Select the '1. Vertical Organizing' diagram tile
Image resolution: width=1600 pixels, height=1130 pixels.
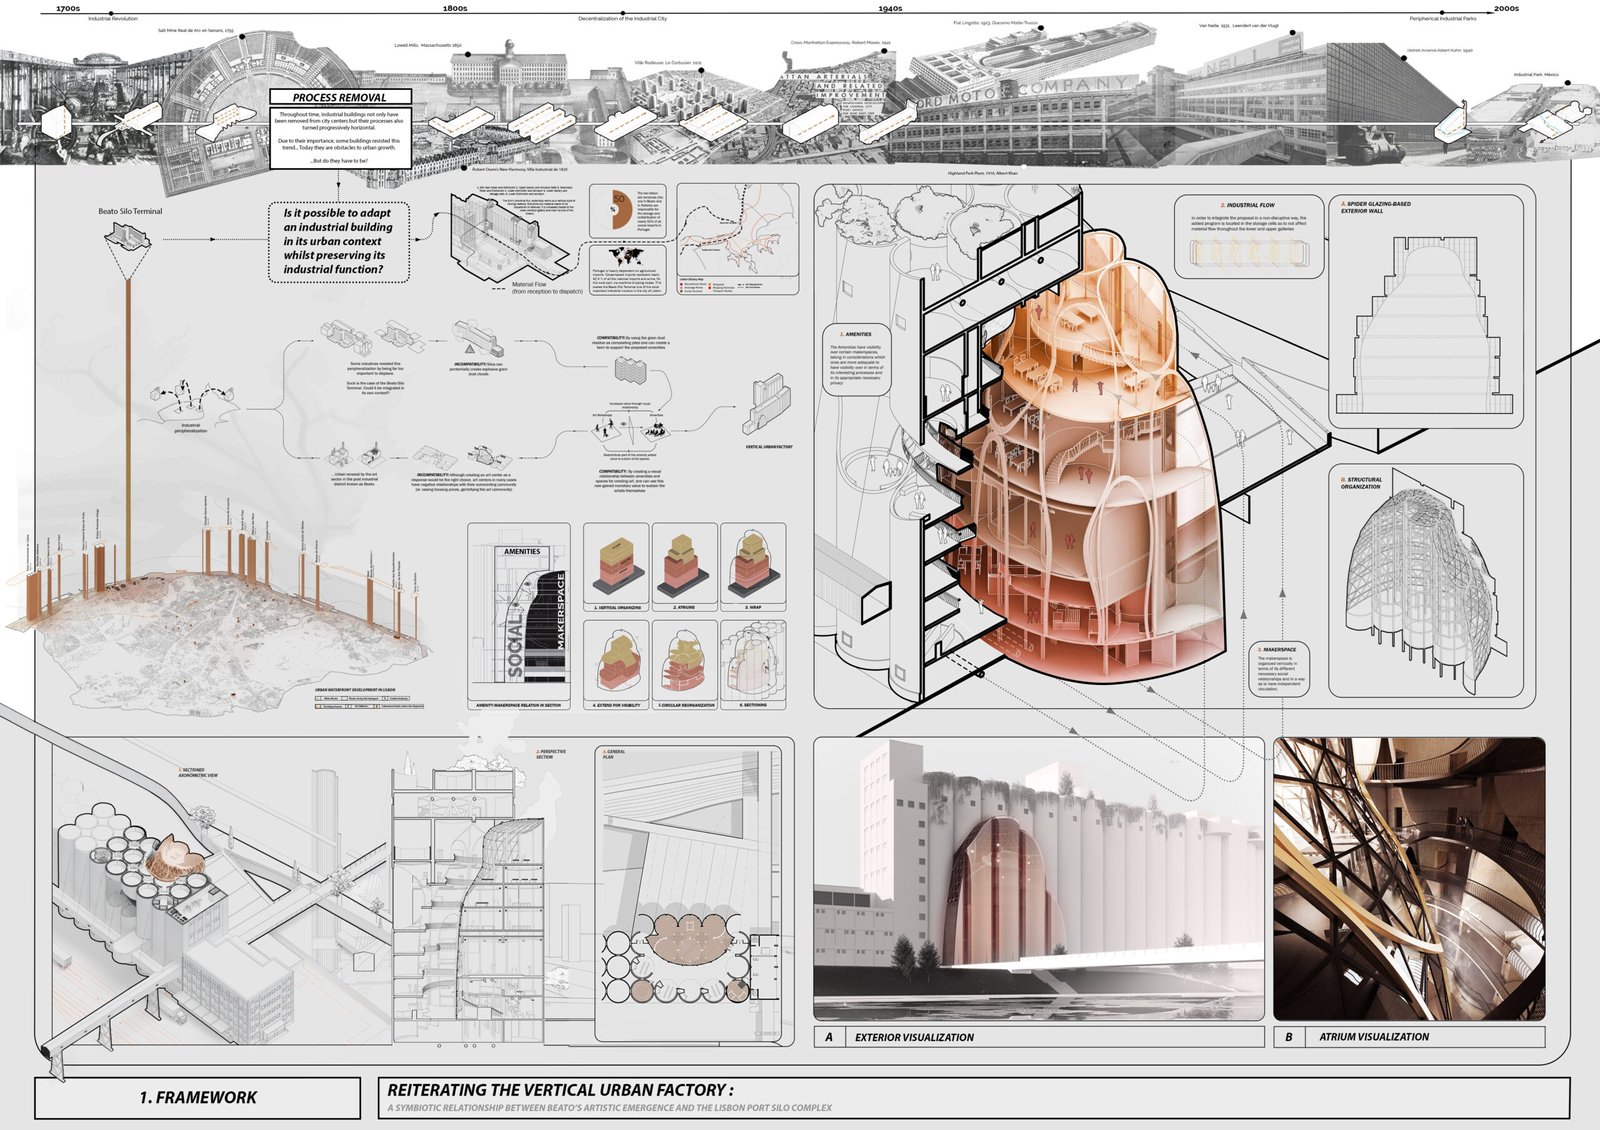tap(616, 567)
